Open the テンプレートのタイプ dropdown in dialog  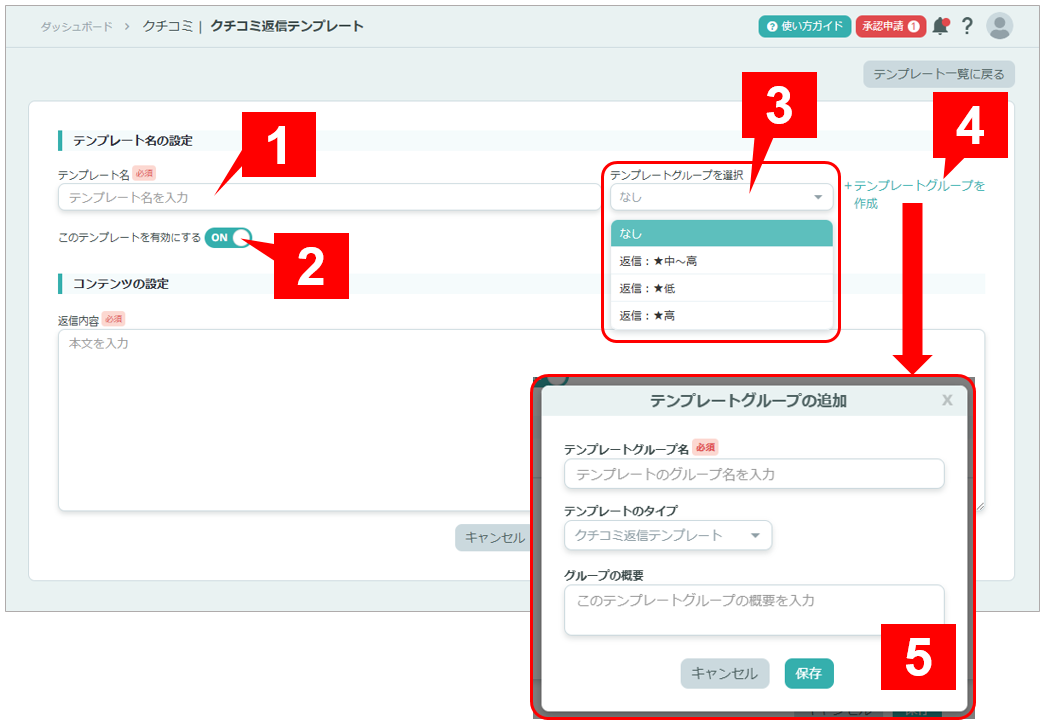tap(667, 535)
